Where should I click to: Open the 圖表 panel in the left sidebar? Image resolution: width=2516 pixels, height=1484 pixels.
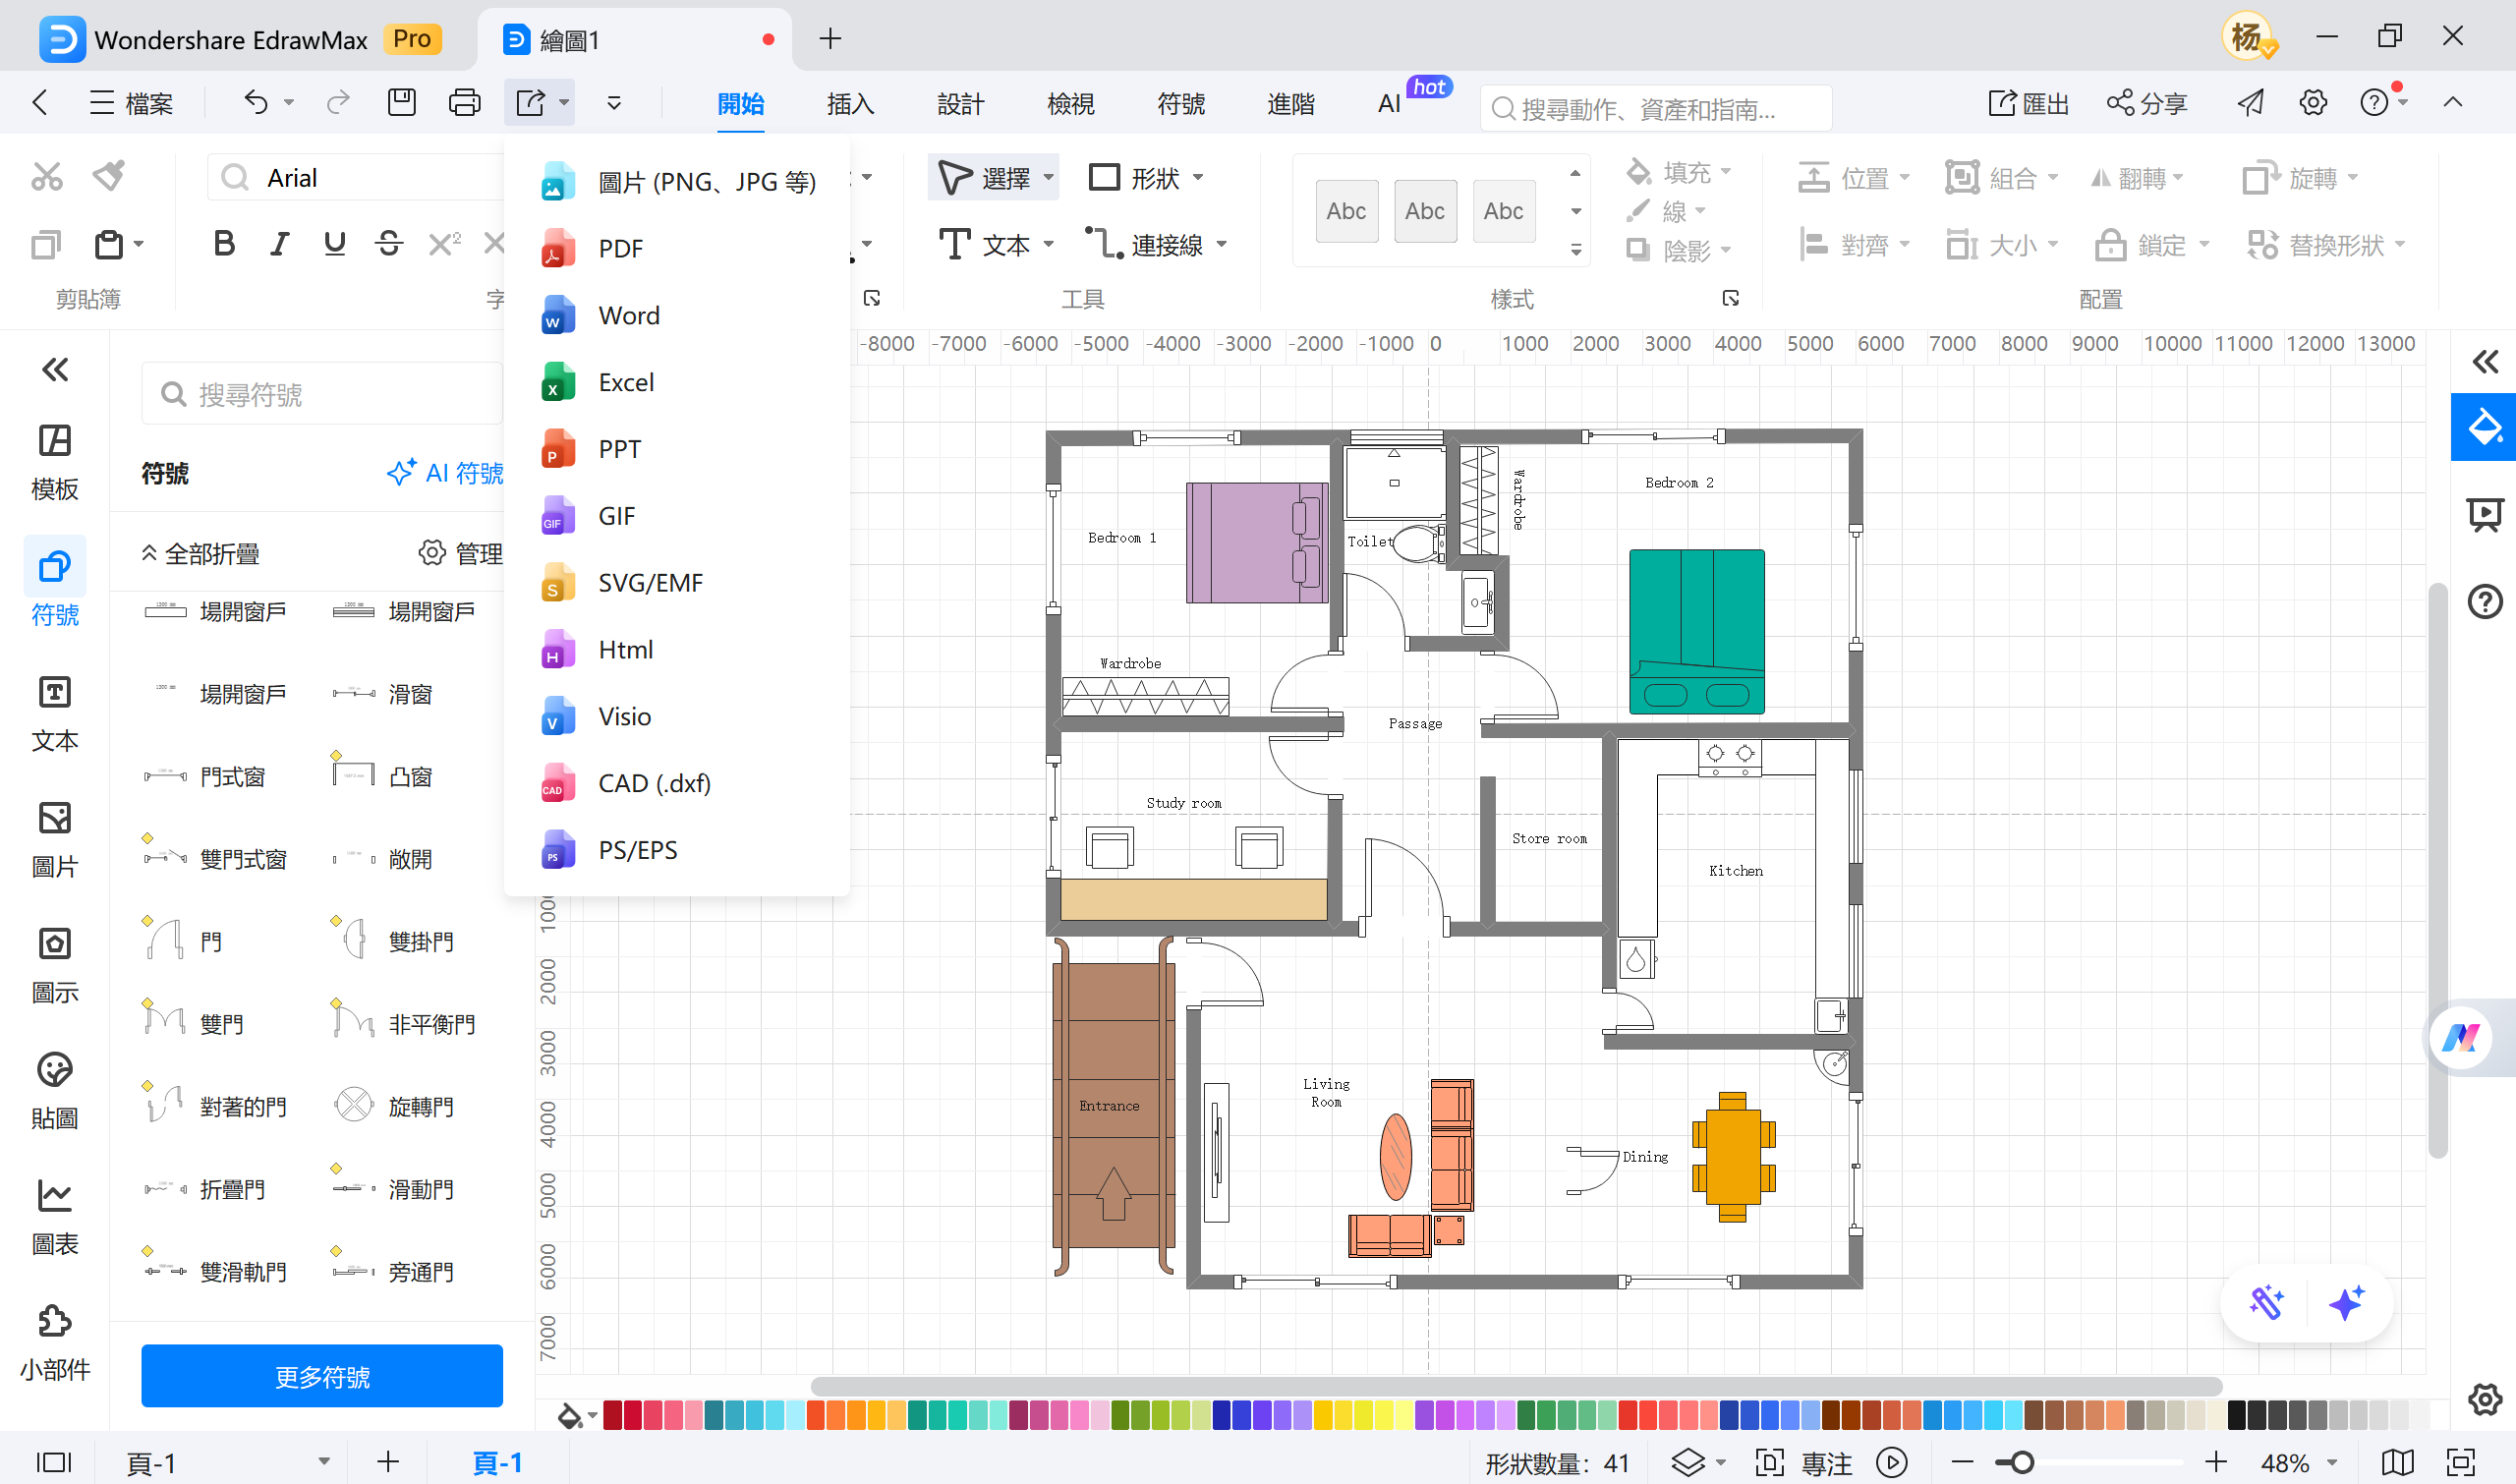click(55, 1215)
